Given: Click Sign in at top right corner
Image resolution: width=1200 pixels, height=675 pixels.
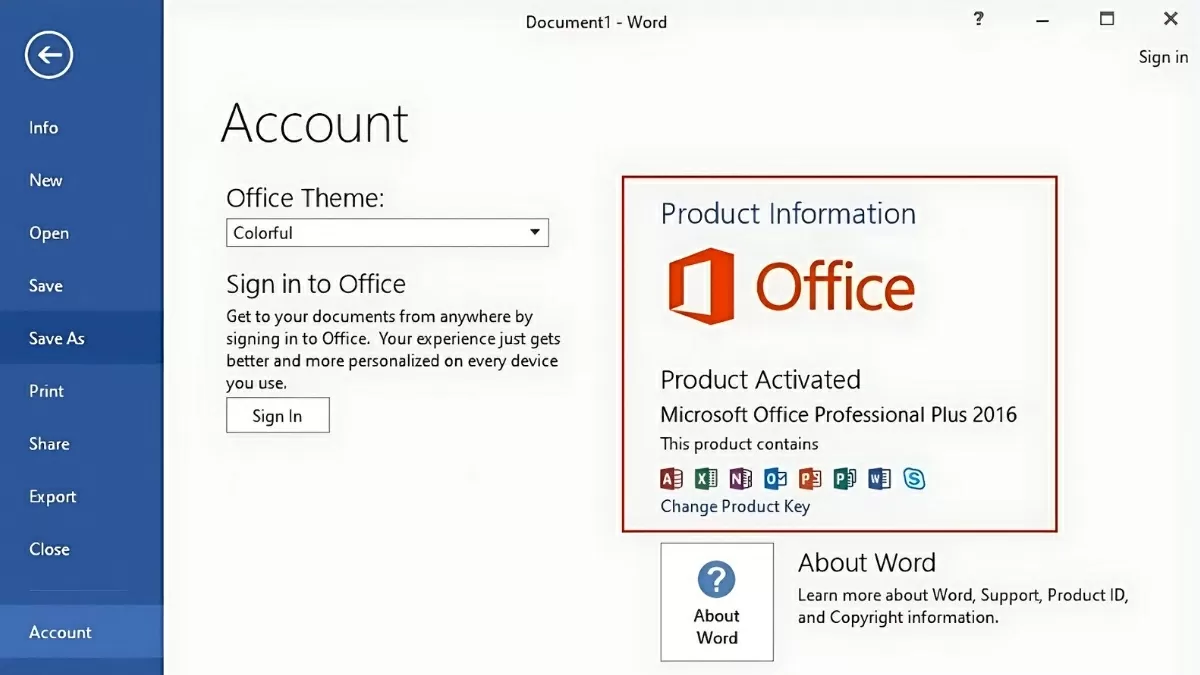Looking at the screenshot, I should (x=1163, y=57).
